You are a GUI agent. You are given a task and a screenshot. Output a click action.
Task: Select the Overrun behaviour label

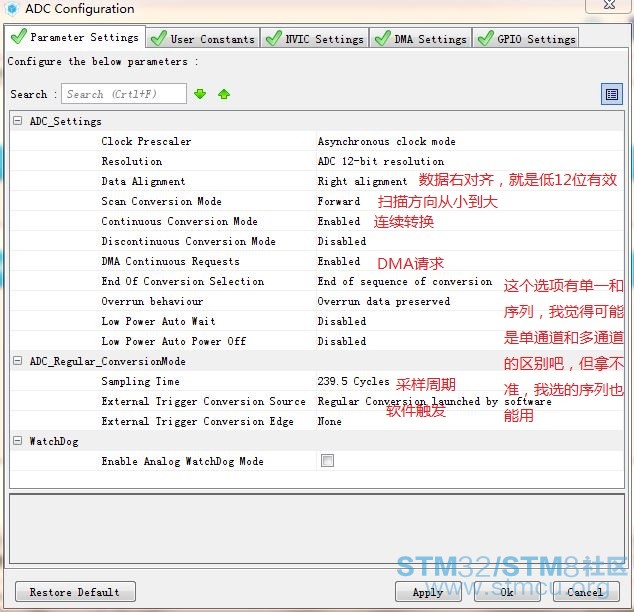(152, 302)
